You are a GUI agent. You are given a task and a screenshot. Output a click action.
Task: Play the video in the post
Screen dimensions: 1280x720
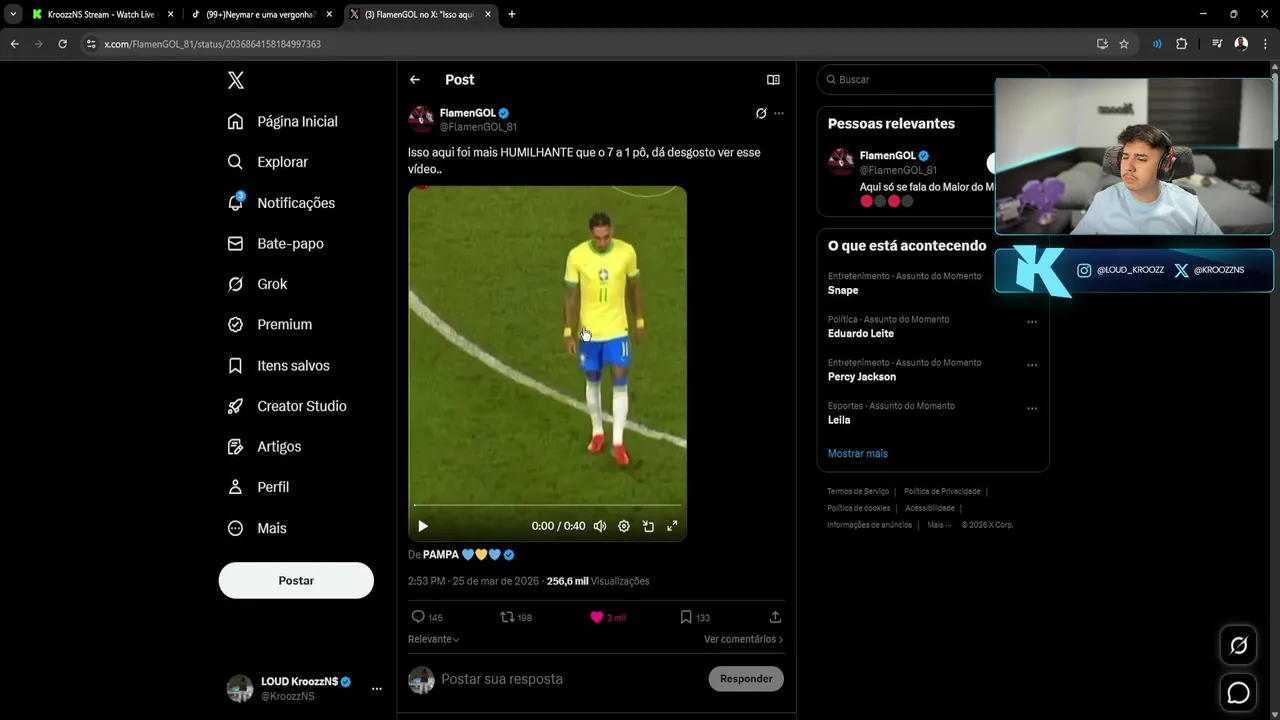[423, 526]
